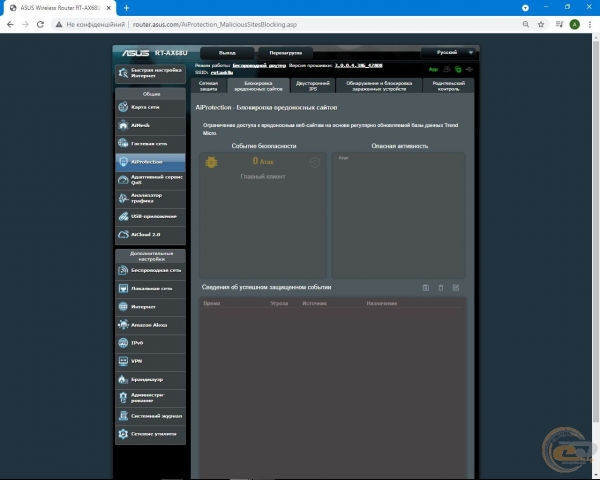
Task: Open AiCloud 2.0
Action: (150, 235)
